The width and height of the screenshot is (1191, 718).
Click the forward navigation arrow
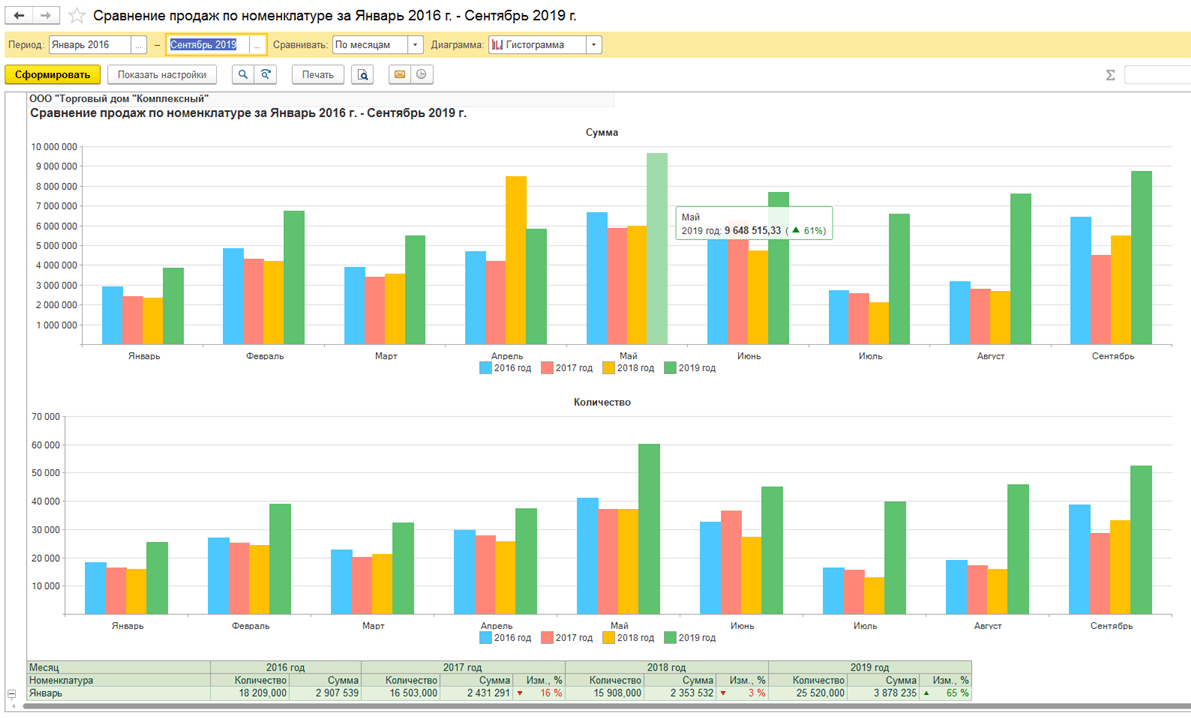coord(46,16)
